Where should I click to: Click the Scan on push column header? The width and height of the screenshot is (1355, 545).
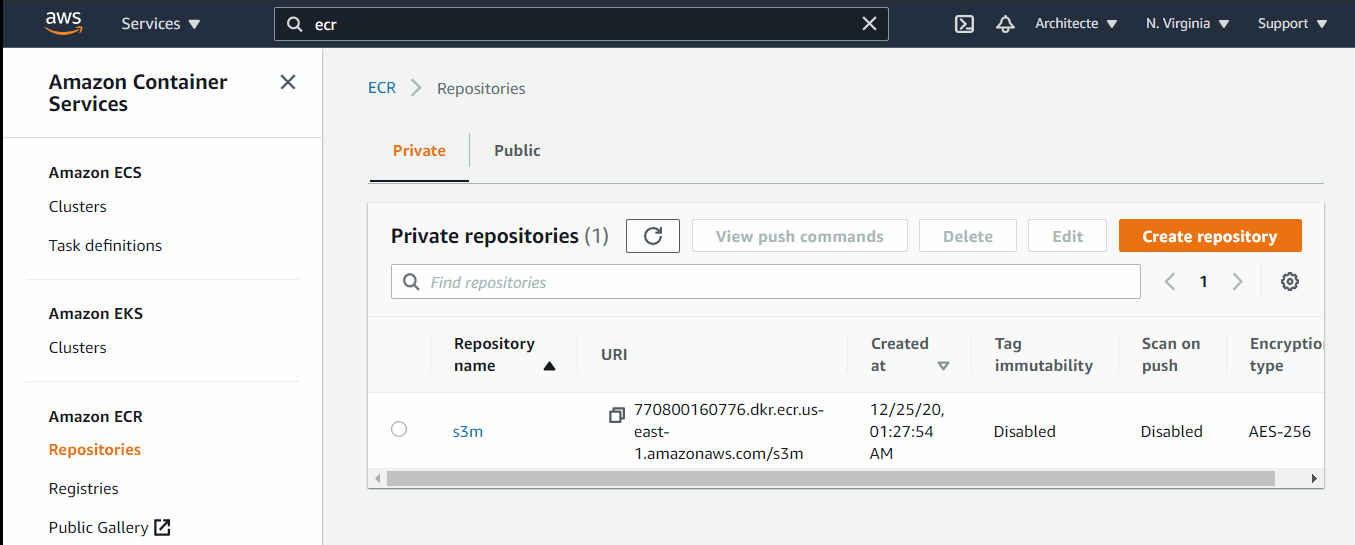pos(1171,355)
